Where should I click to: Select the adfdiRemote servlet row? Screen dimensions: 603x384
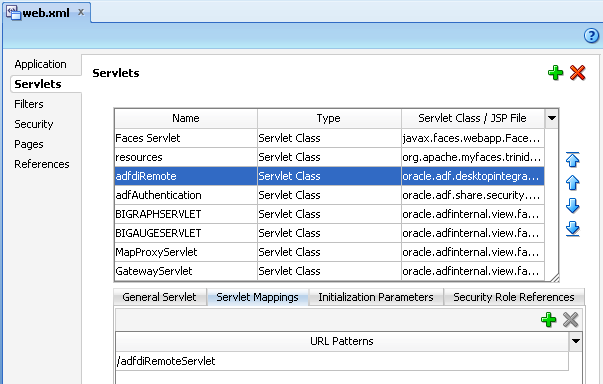click(329, 176)
